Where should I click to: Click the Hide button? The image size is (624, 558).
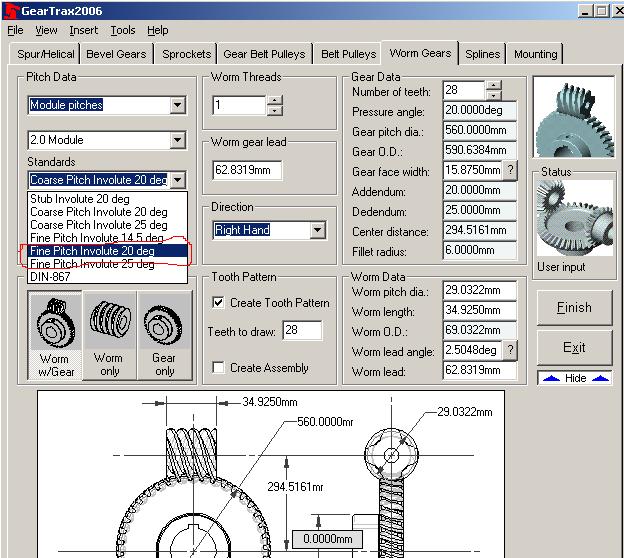pos(575,378)
